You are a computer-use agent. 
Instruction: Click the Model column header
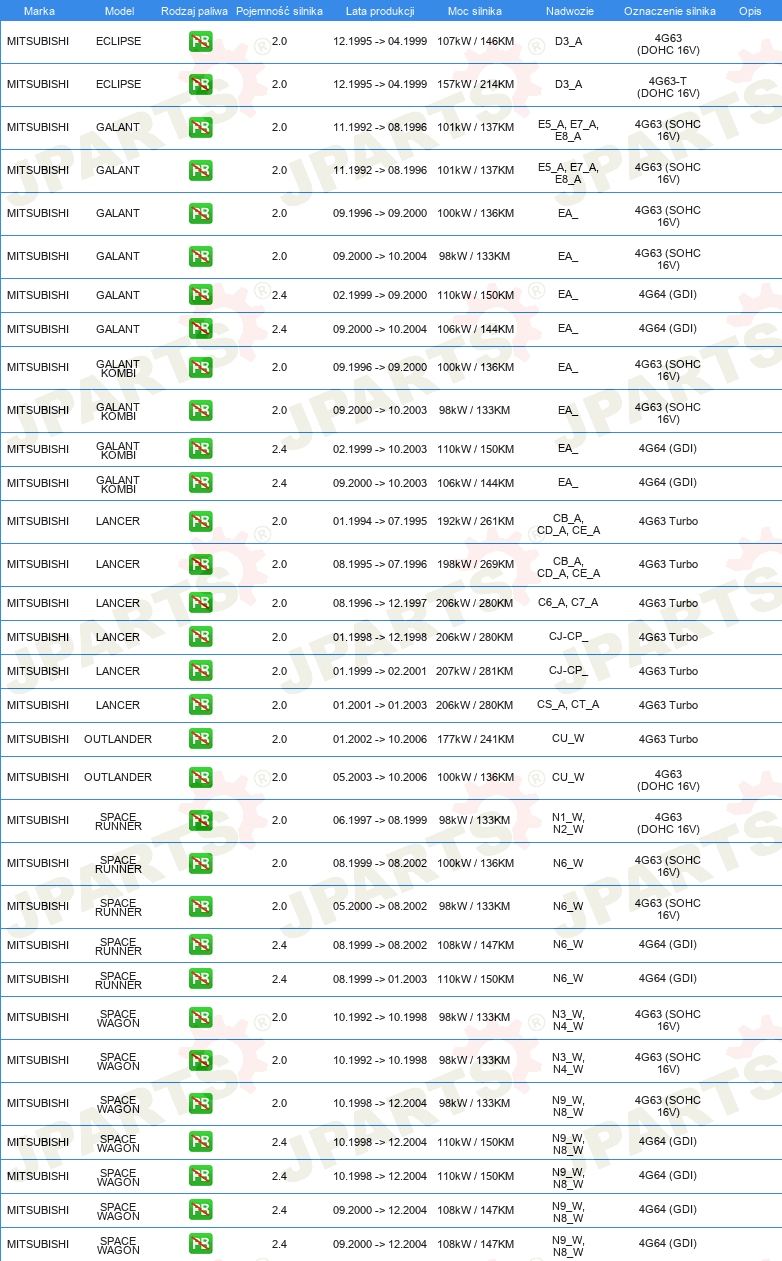pos(118,11)
